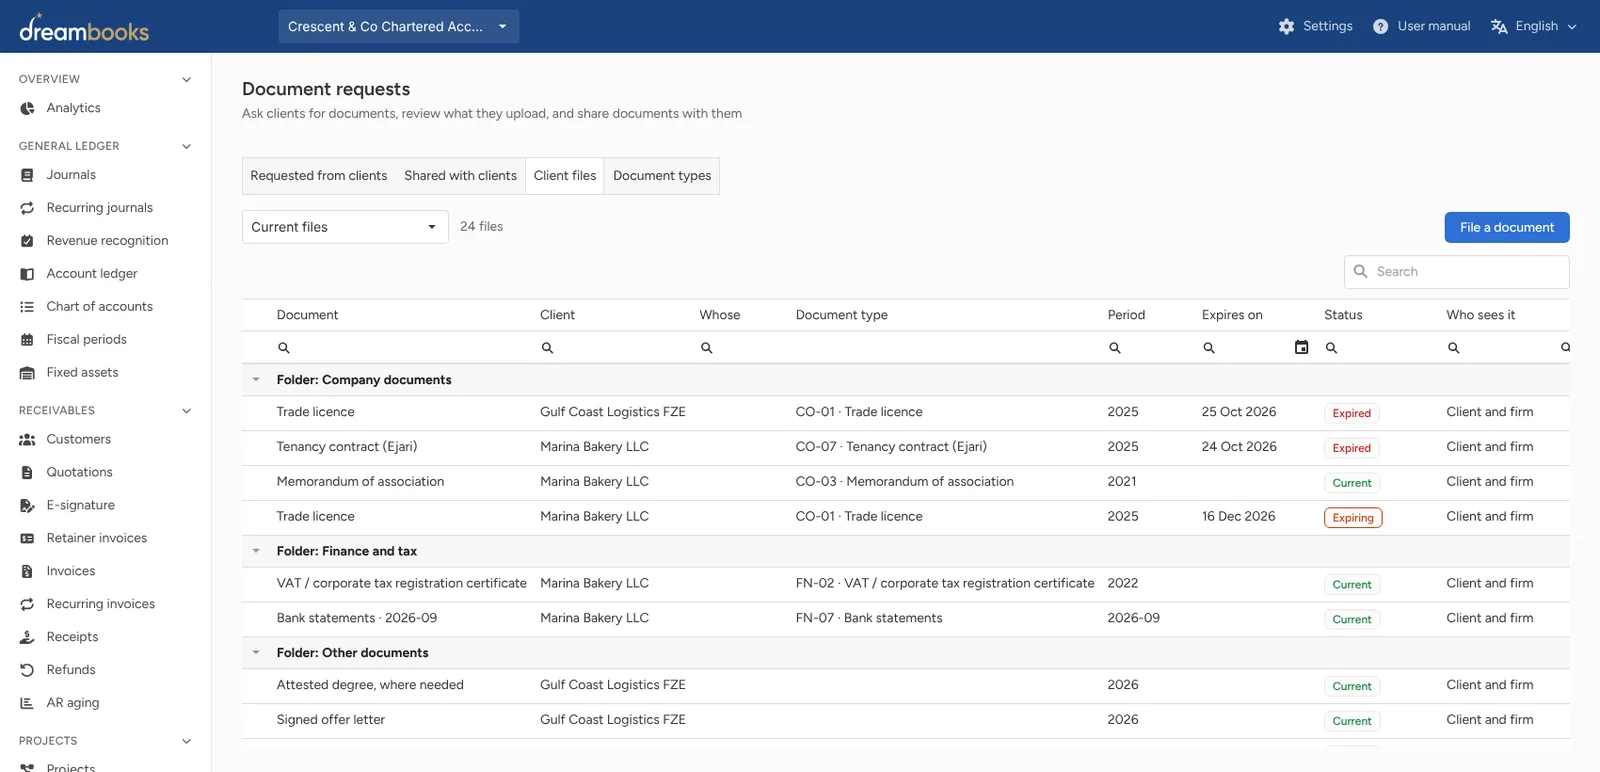Collapse Folder: Company documents group
This screenshot has height=772, width=1600.
click(256, 380)
